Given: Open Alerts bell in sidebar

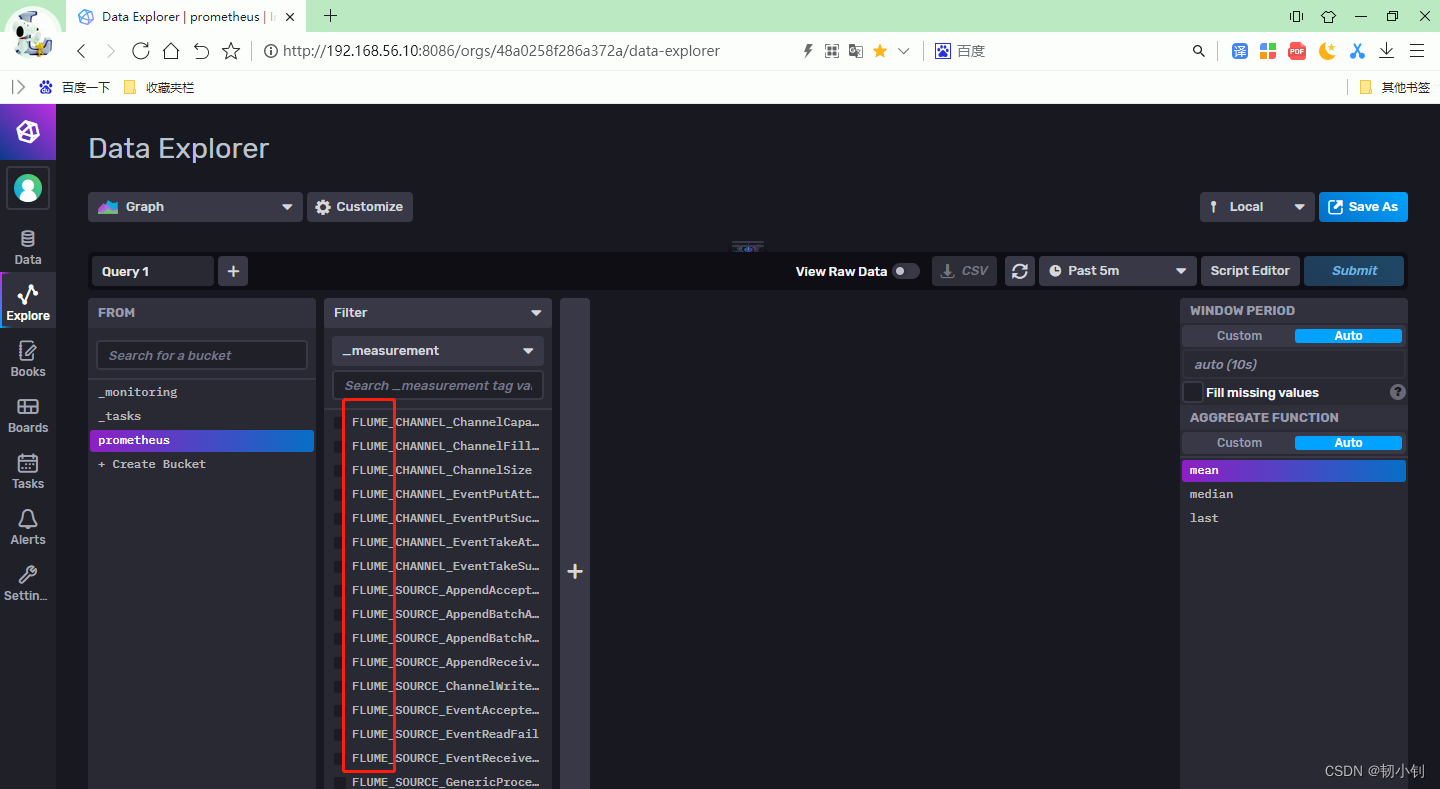Looking at the screenshot, I should point(28,528).
